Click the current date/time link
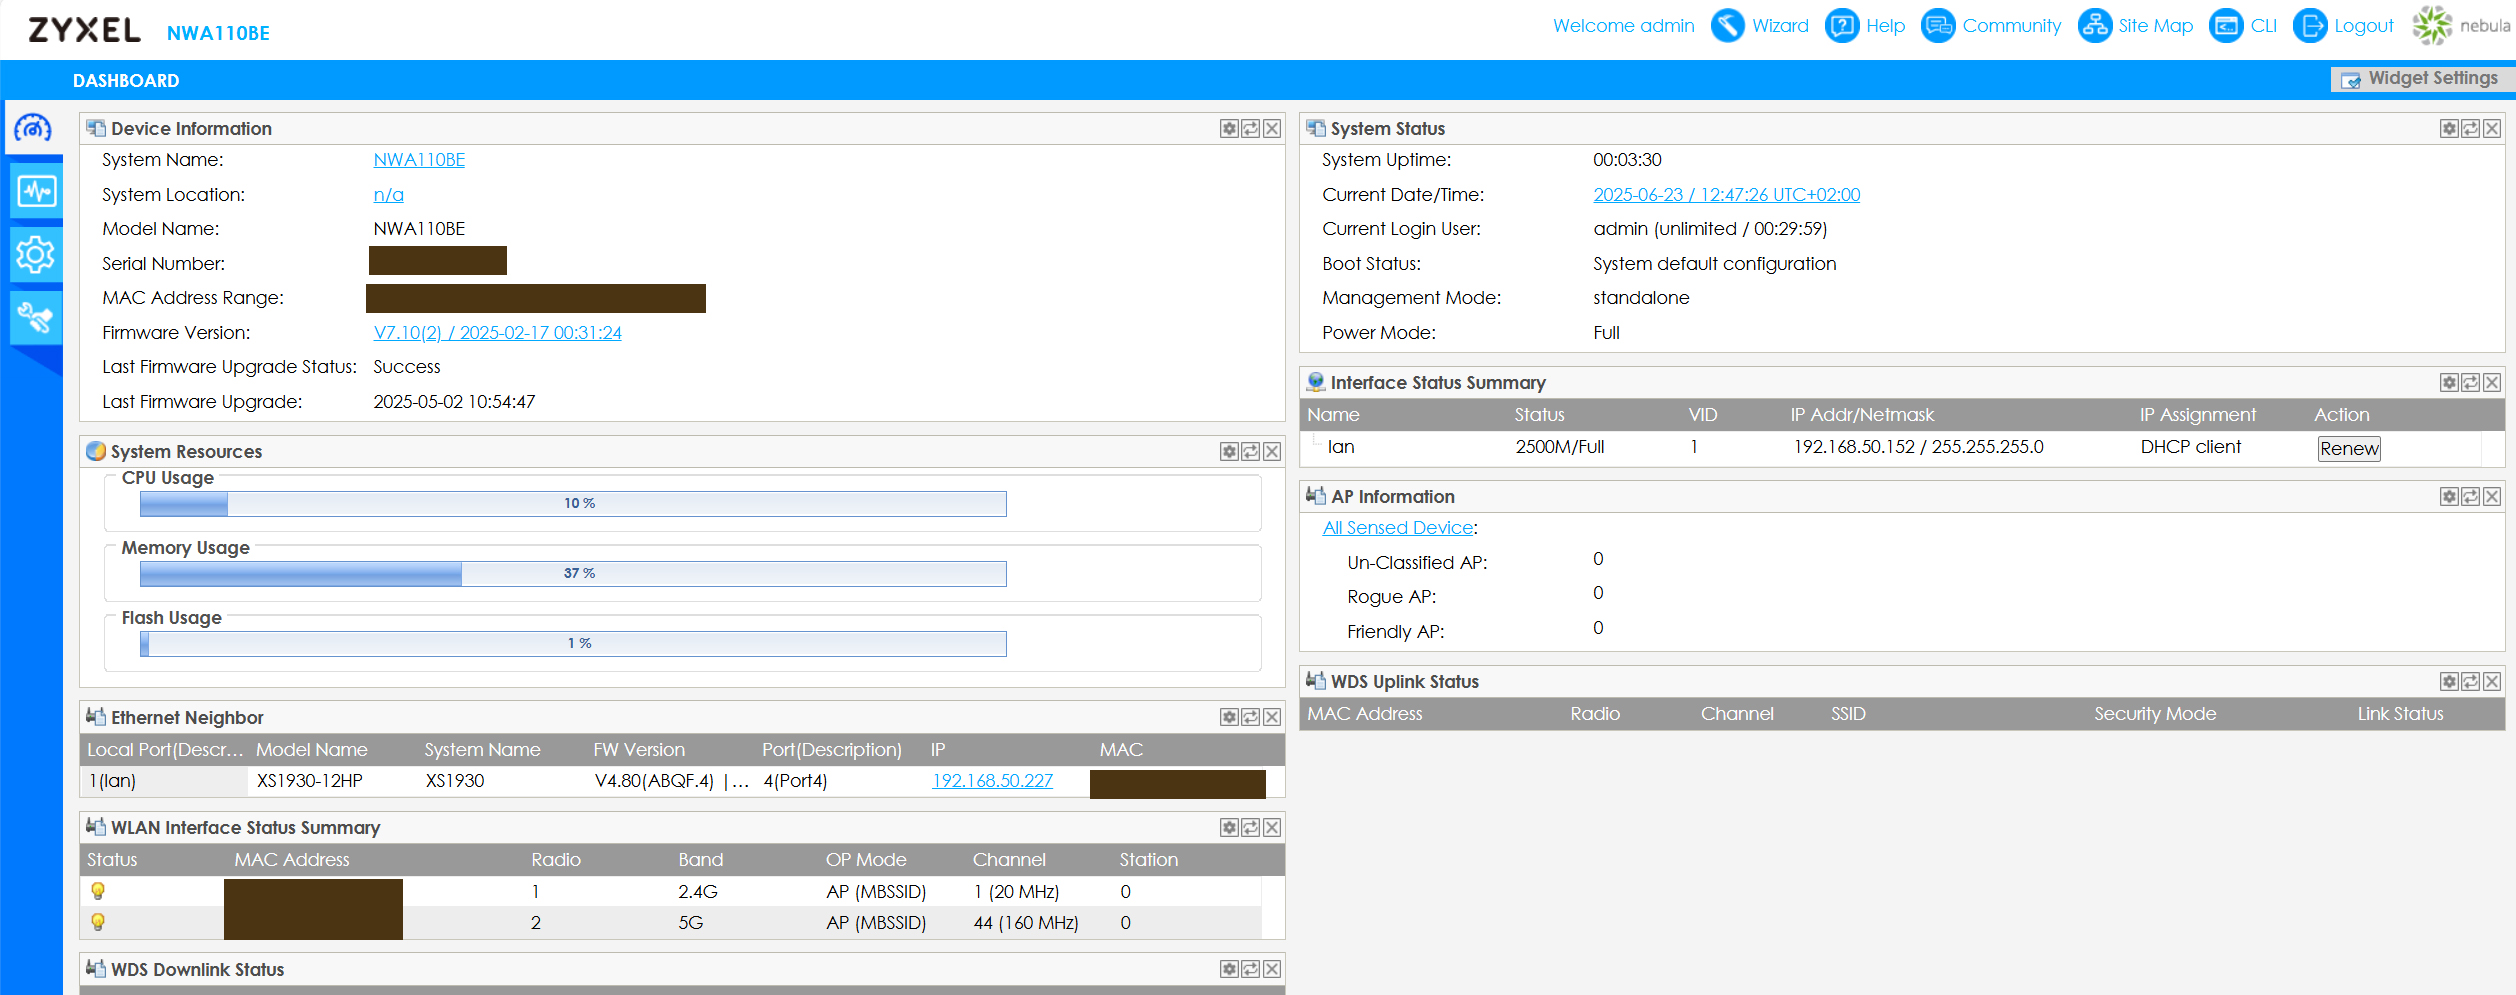Viewport: 2516px width, 995px height. [x=1727, y=195]
